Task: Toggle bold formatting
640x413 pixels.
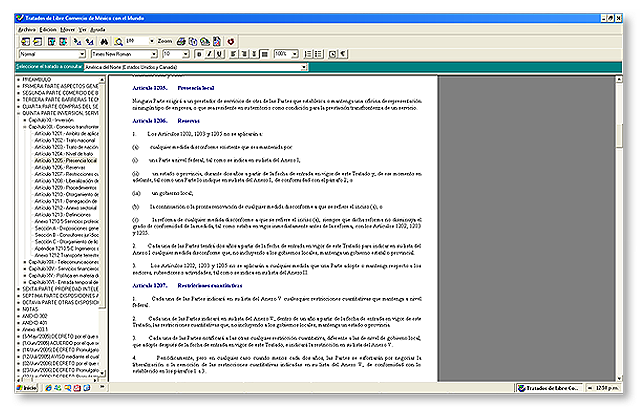Action: click(199, 54)
